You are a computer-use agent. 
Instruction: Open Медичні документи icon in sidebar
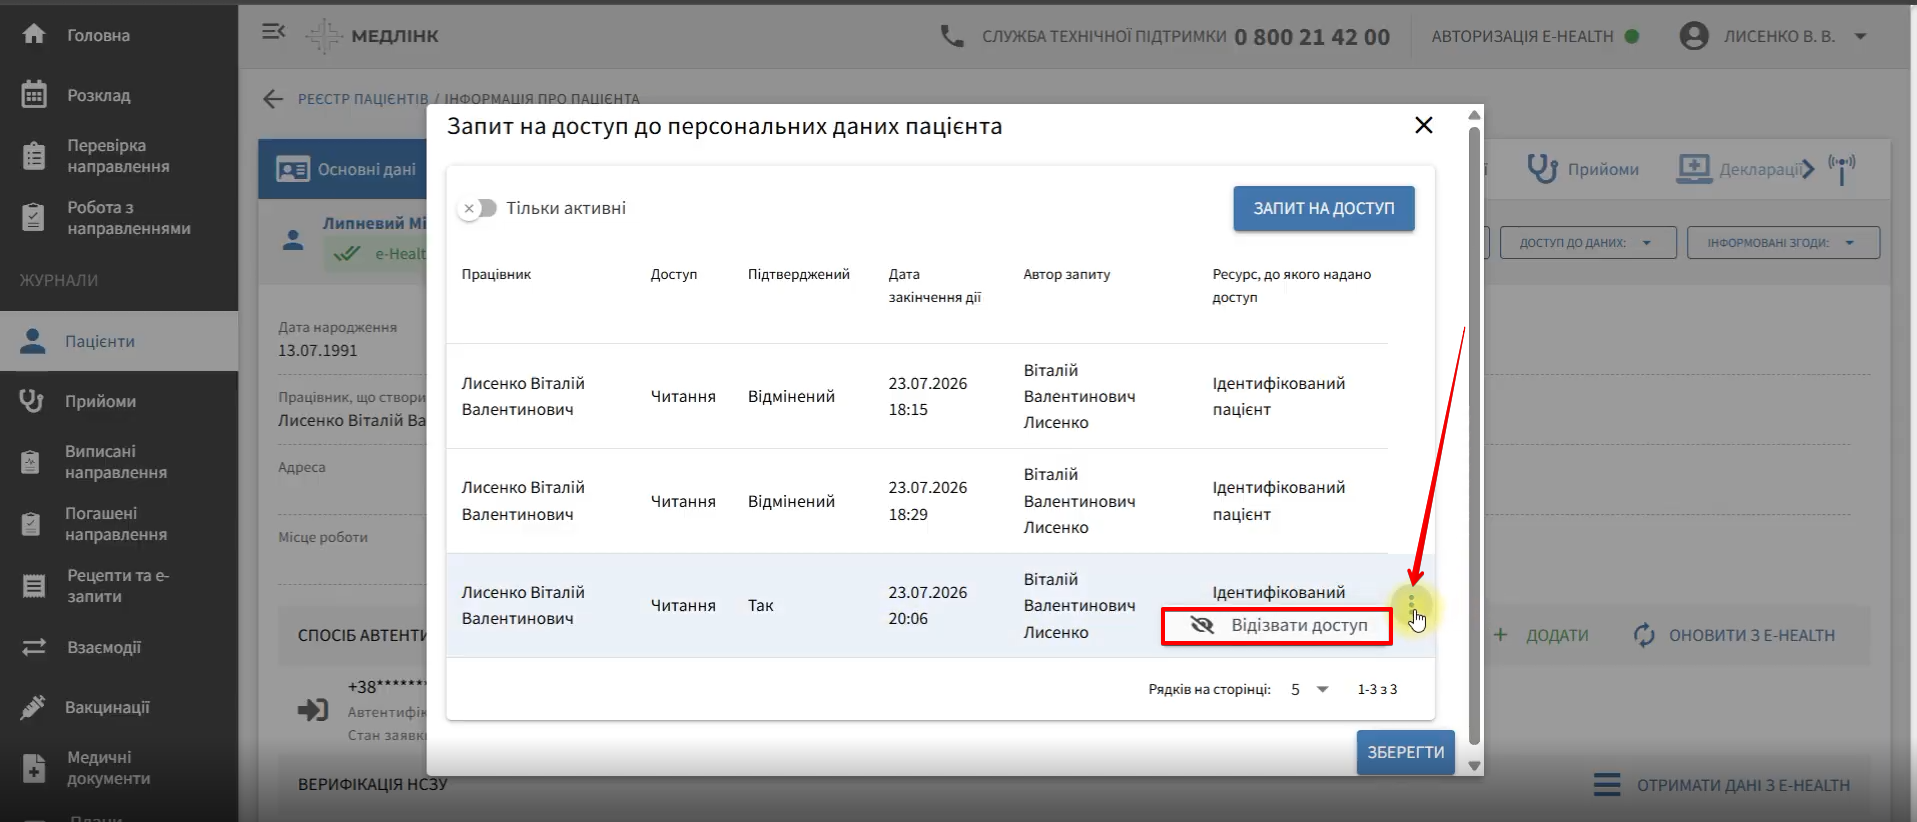pos(34,768)
